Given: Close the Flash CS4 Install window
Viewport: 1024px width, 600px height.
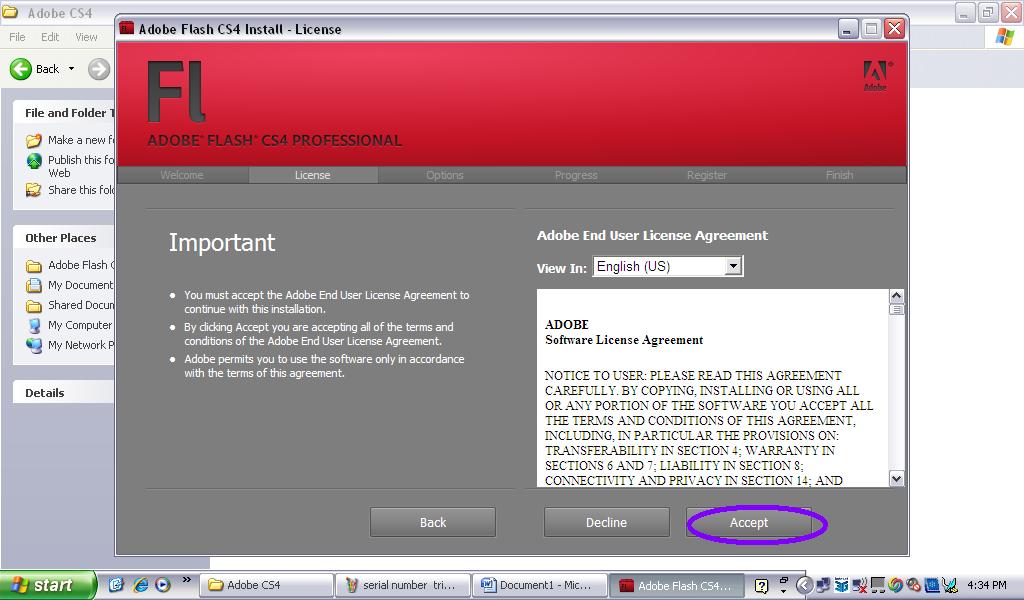Looking at the screenshot, I should (895, 29).
